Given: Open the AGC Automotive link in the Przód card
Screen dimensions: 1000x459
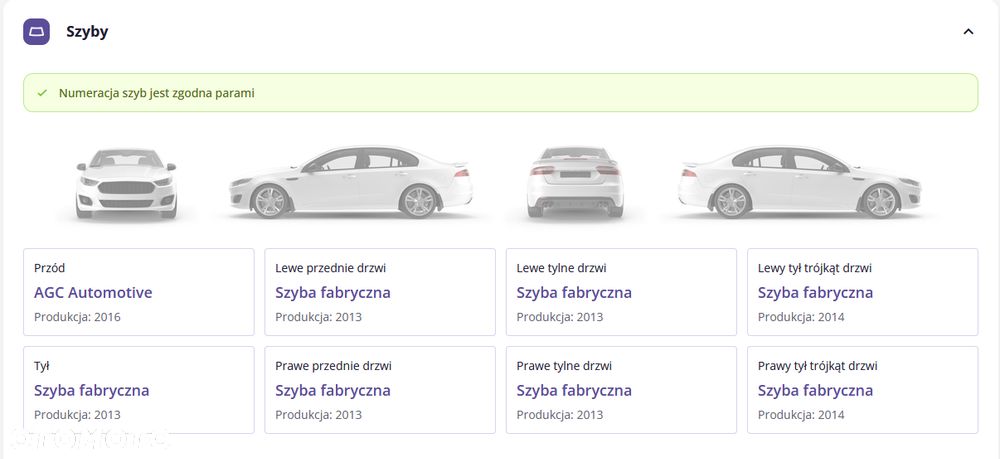Looking at the screenshot, I should coord(93,293).
